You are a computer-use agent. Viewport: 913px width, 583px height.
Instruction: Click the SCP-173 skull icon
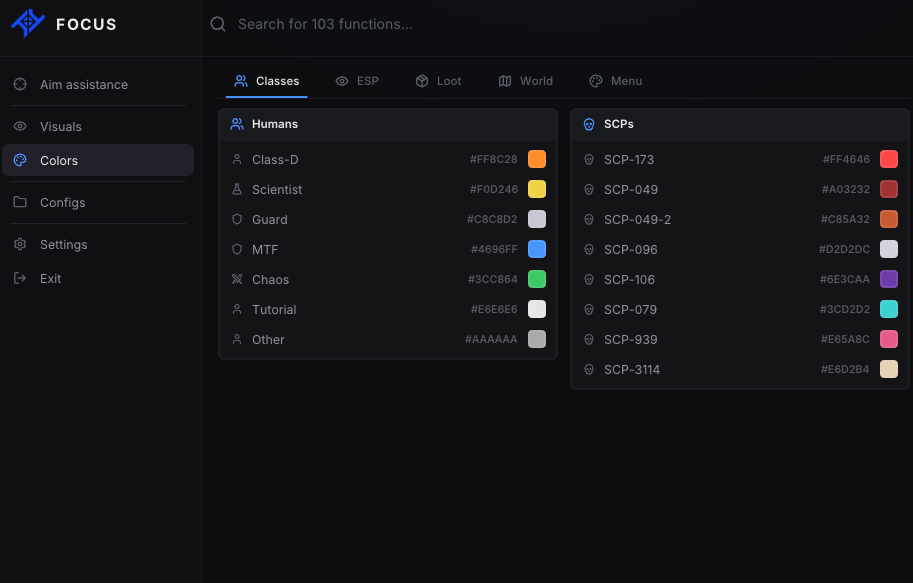point(589,160)
